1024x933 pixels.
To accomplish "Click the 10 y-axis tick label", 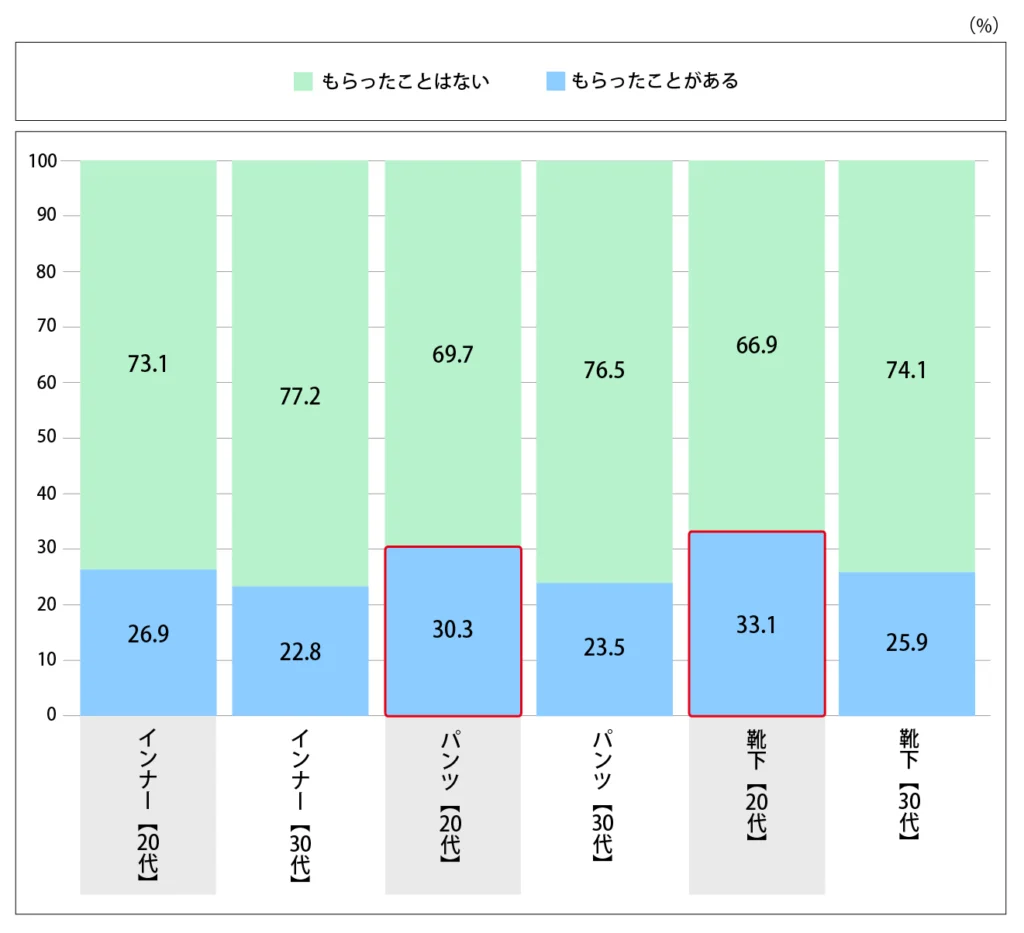I will pos(46,659).
